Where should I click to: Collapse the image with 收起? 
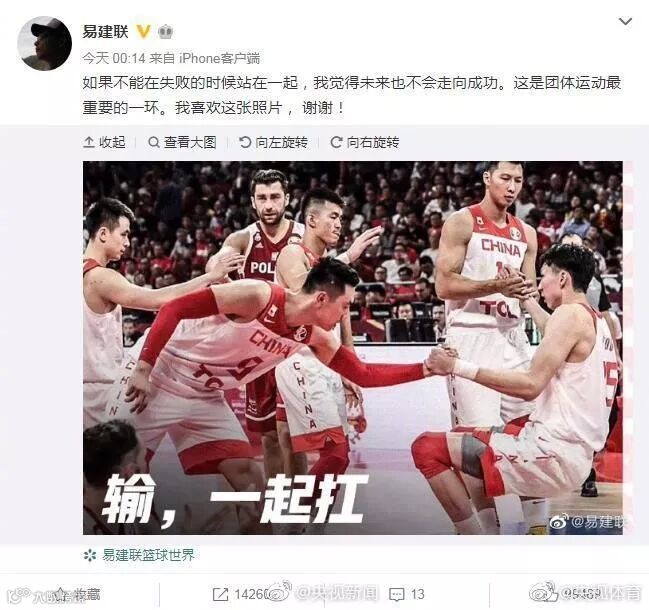click(104, 142)
